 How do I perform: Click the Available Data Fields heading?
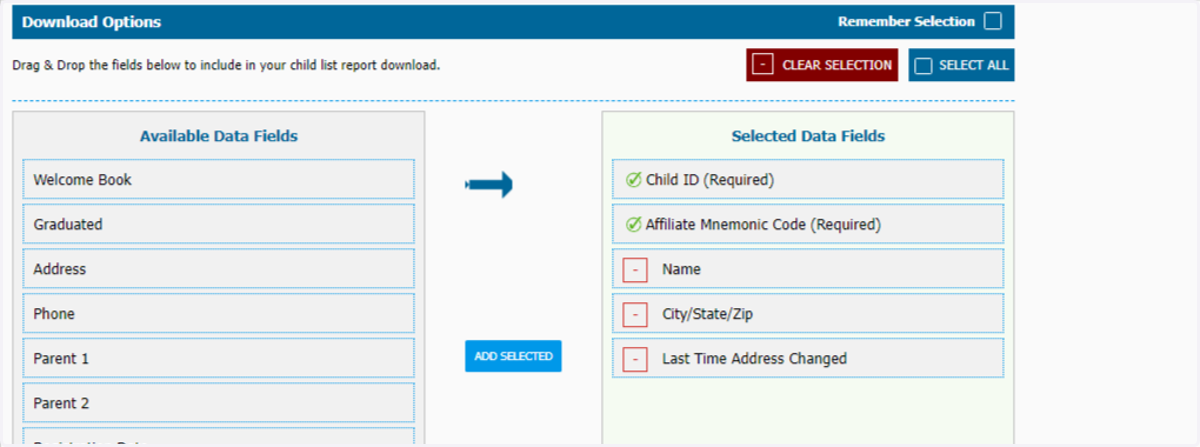point(218,136)
